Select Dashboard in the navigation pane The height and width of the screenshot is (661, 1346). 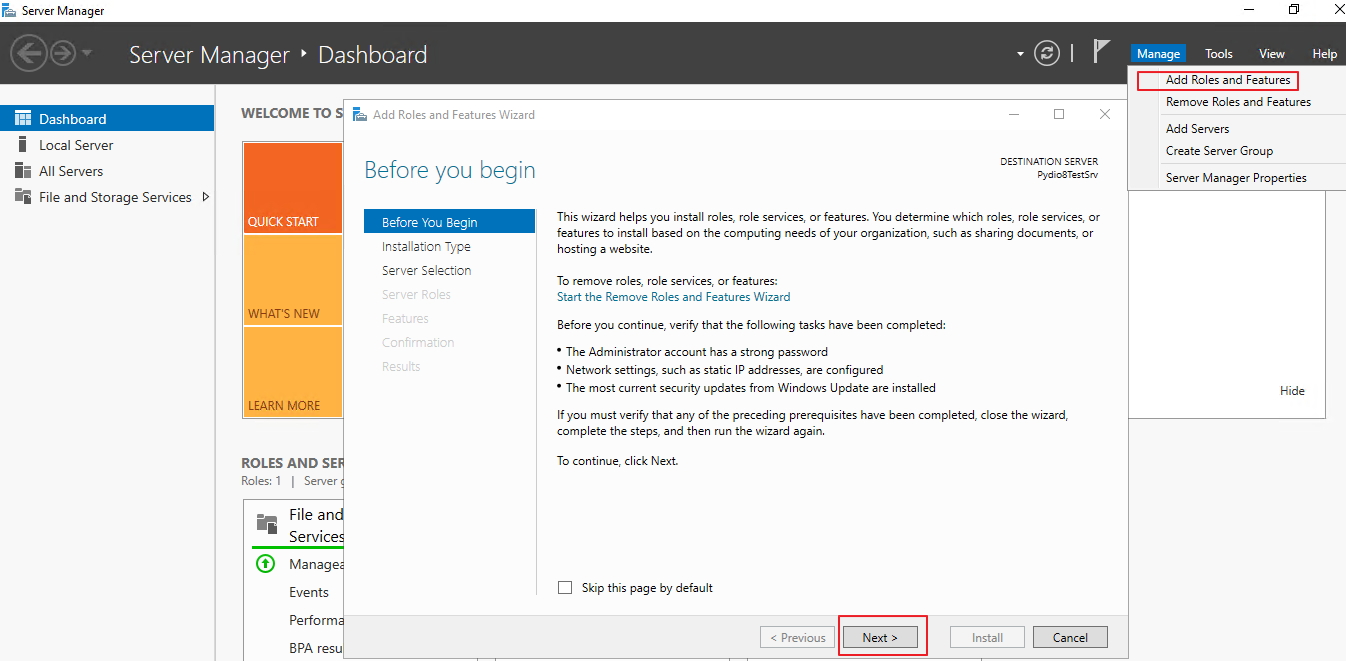[107, 118]
